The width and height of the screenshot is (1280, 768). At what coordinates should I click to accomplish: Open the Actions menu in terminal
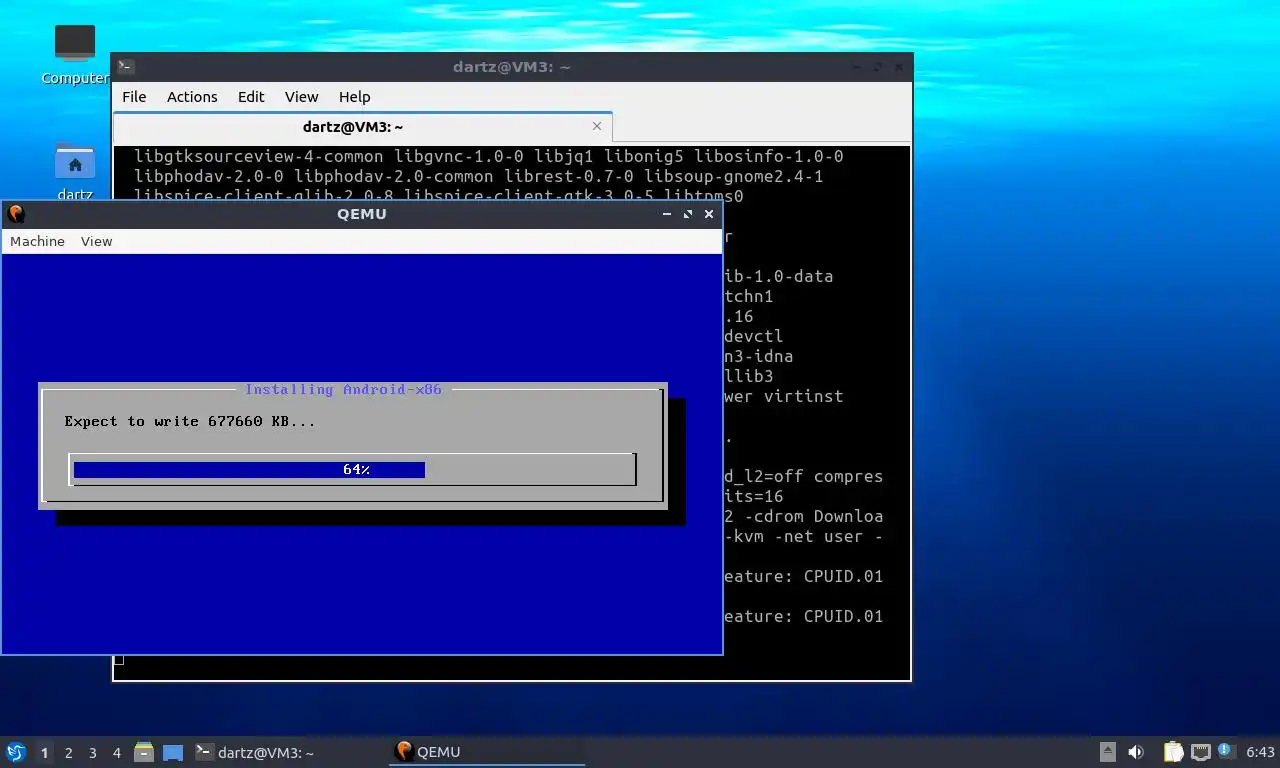pyautogui.click(x=192, y=97)
